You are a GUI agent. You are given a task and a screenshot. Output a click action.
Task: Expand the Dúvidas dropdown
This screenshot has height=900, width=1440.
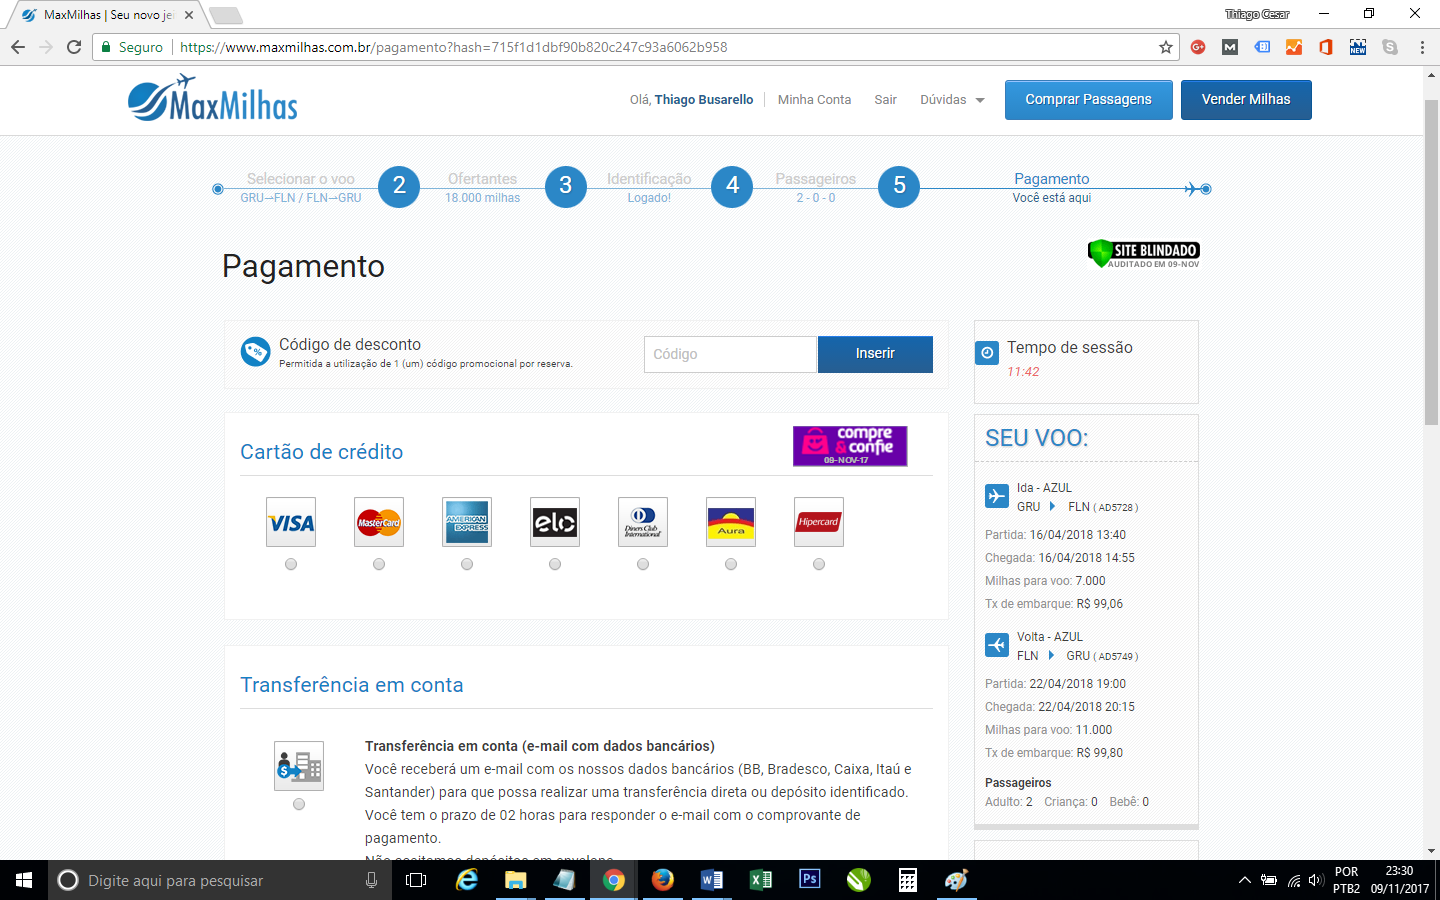[952, 100]
